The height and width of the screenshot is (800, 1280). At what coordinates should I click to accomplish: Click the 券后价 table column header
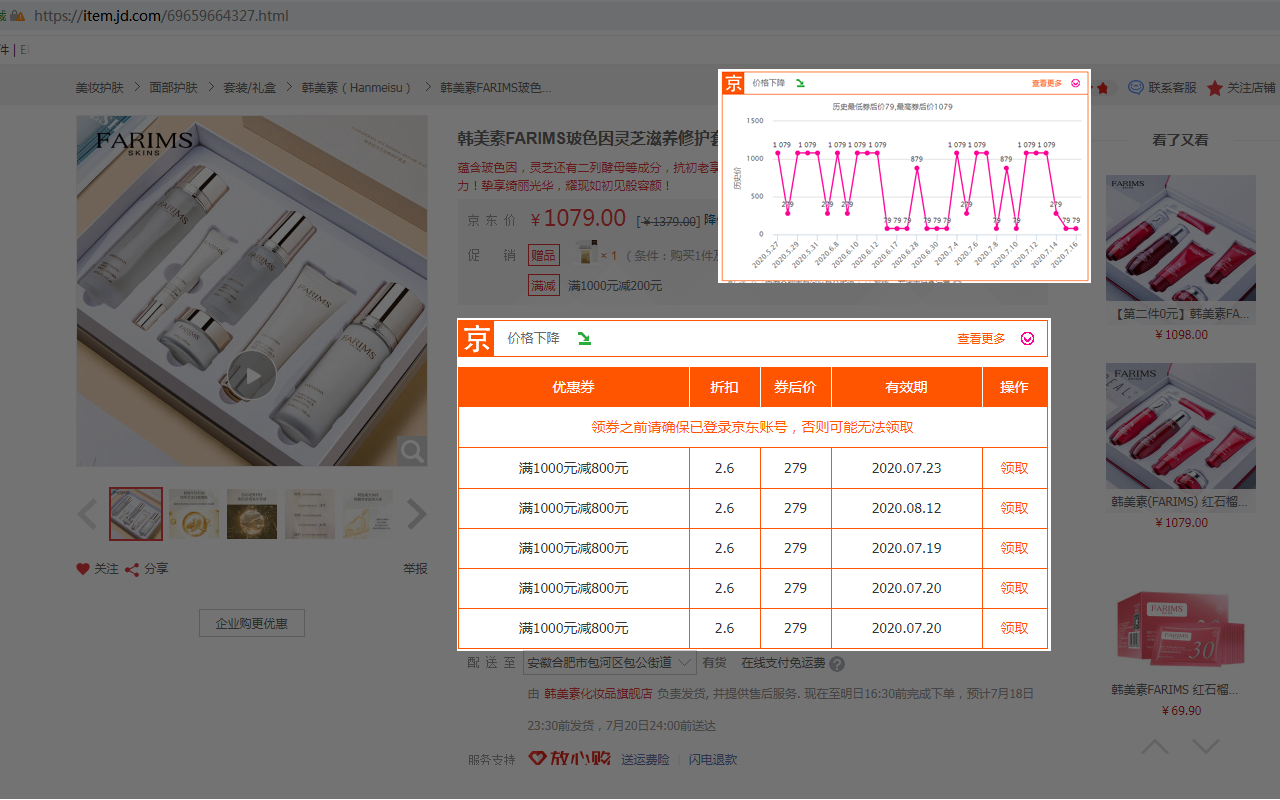(x=795, y=387)
